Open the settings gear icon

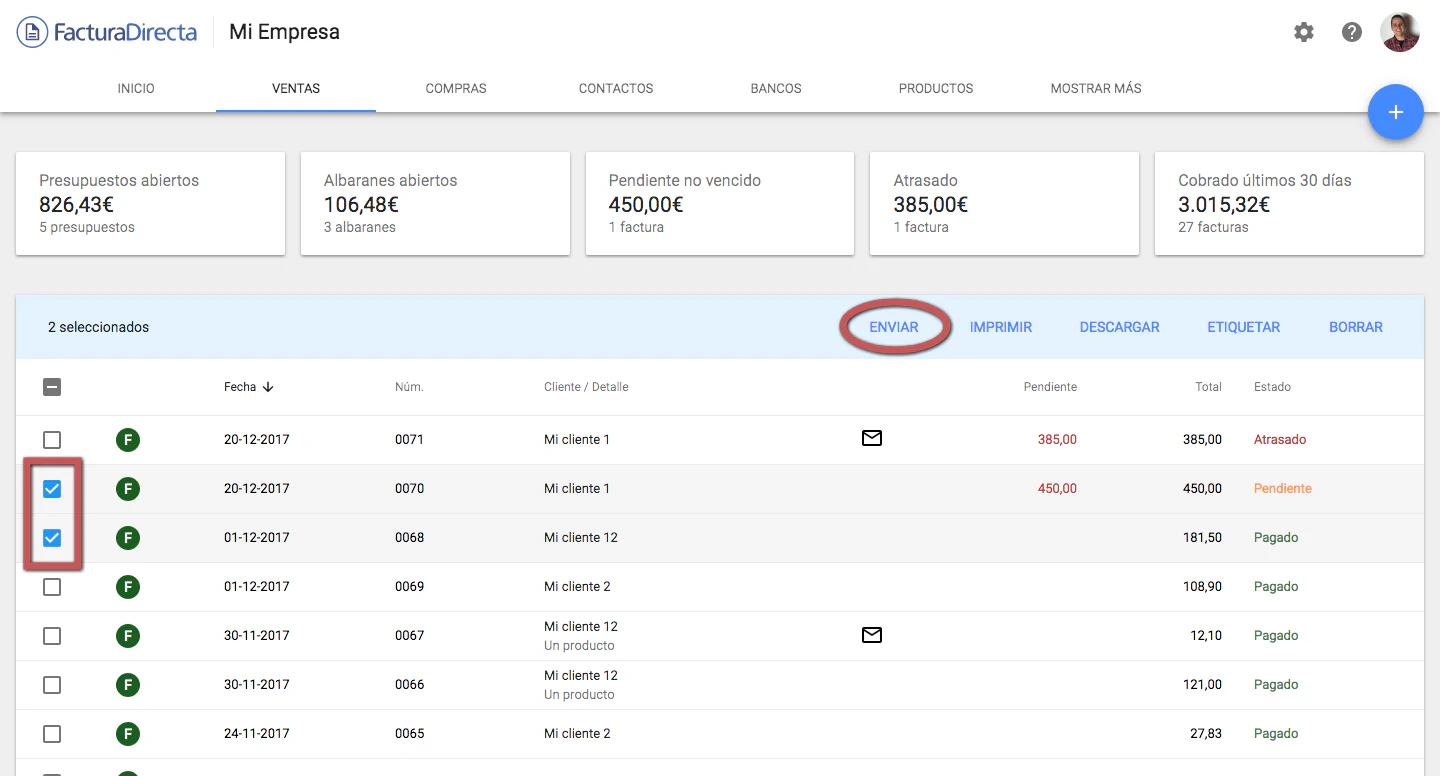(1304, 32)
